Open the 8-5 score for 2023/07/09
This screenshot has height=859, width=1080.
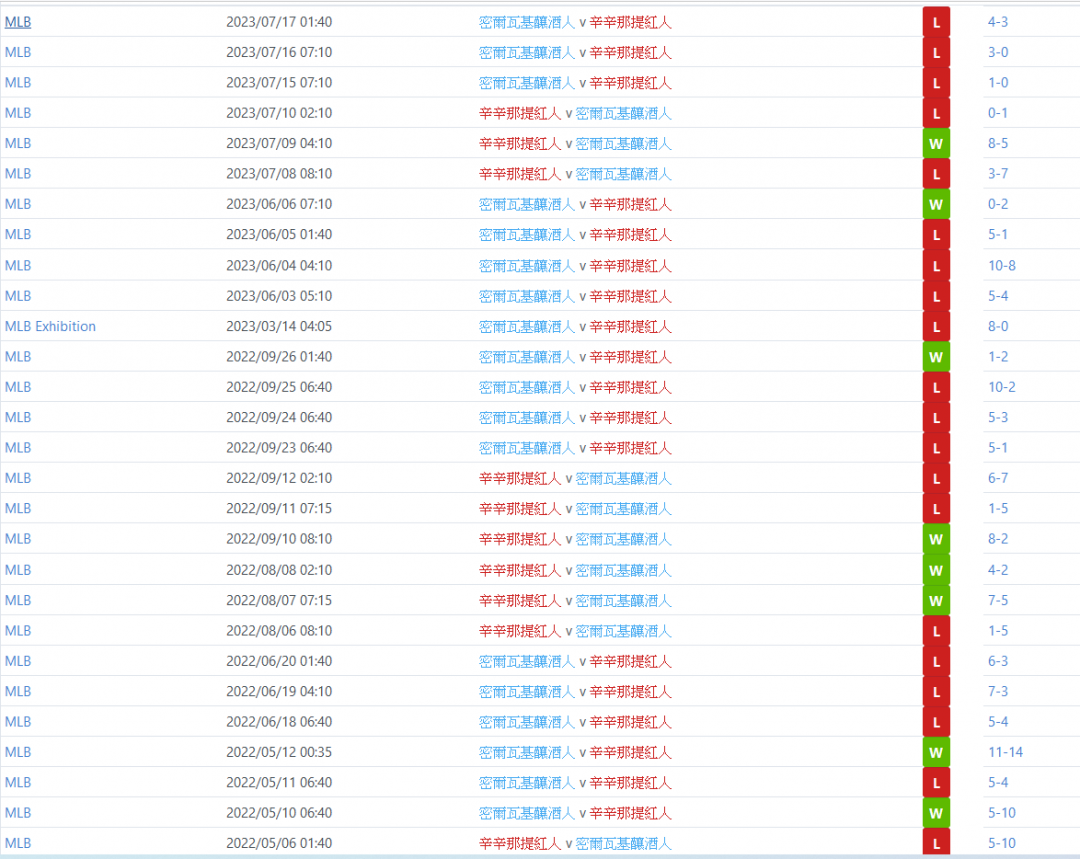[x=998, y=143]
